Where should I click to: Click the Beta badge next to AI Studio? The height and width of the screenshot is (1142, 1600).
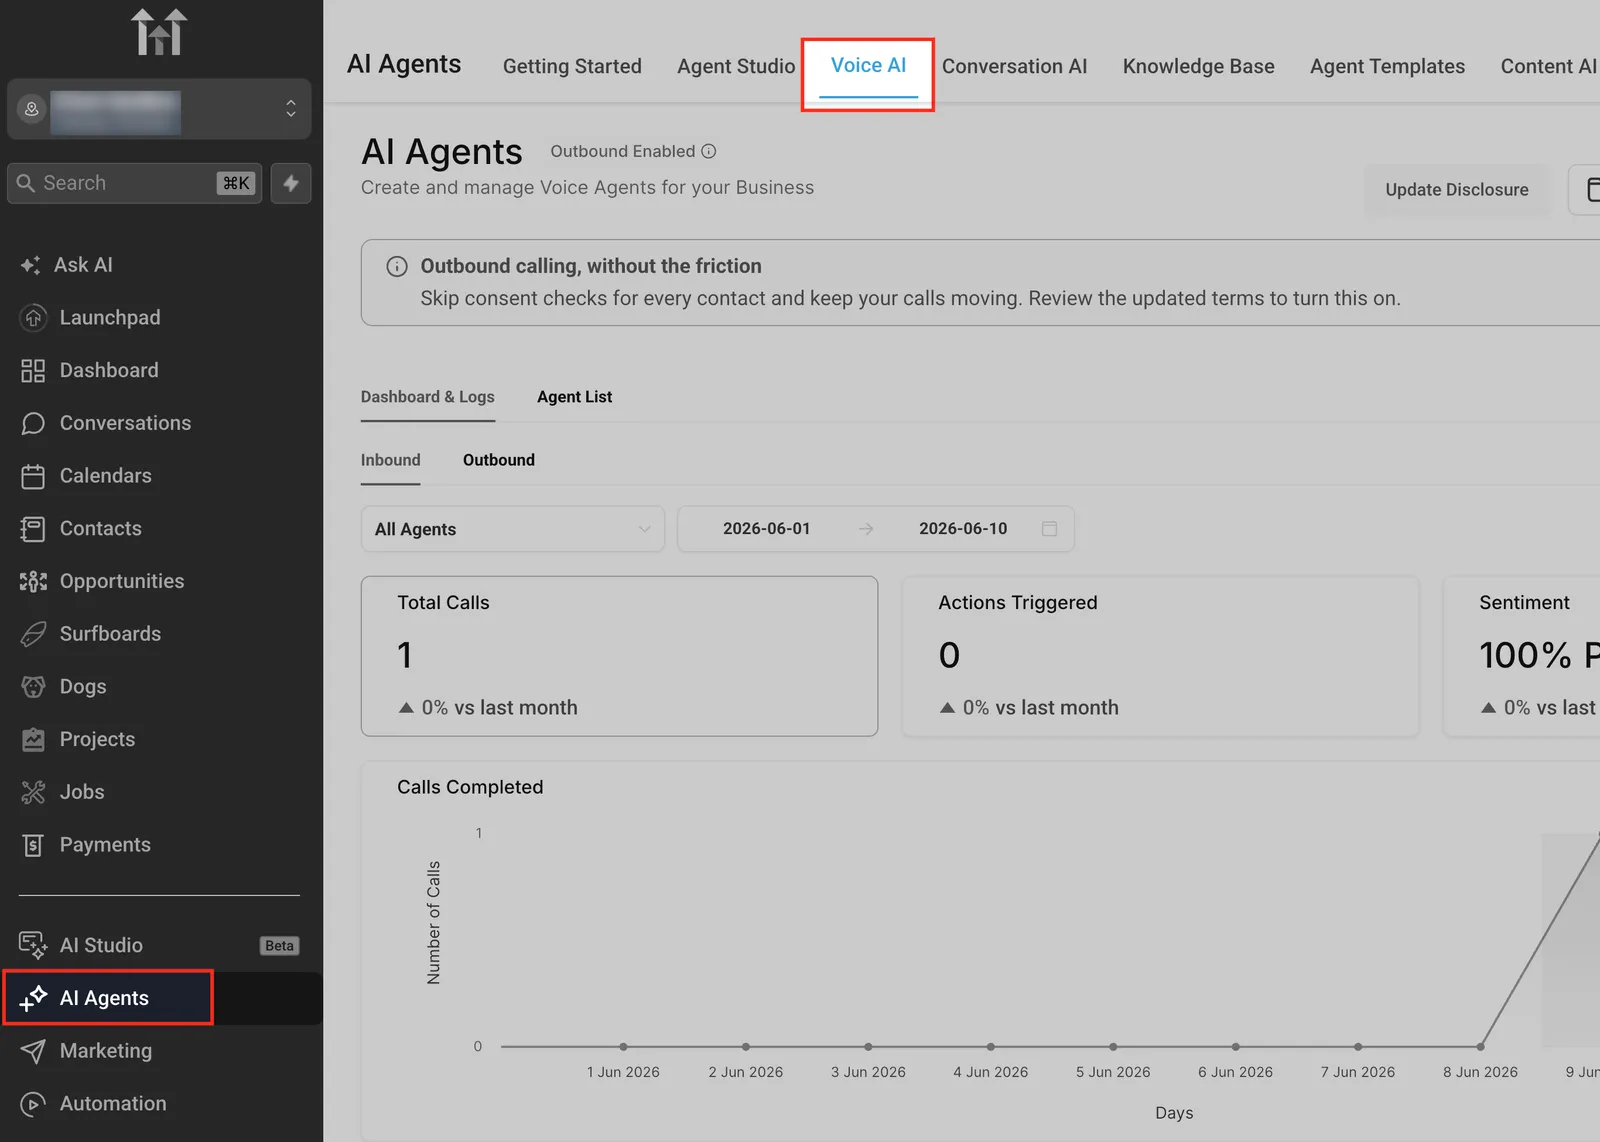point(280,946)
